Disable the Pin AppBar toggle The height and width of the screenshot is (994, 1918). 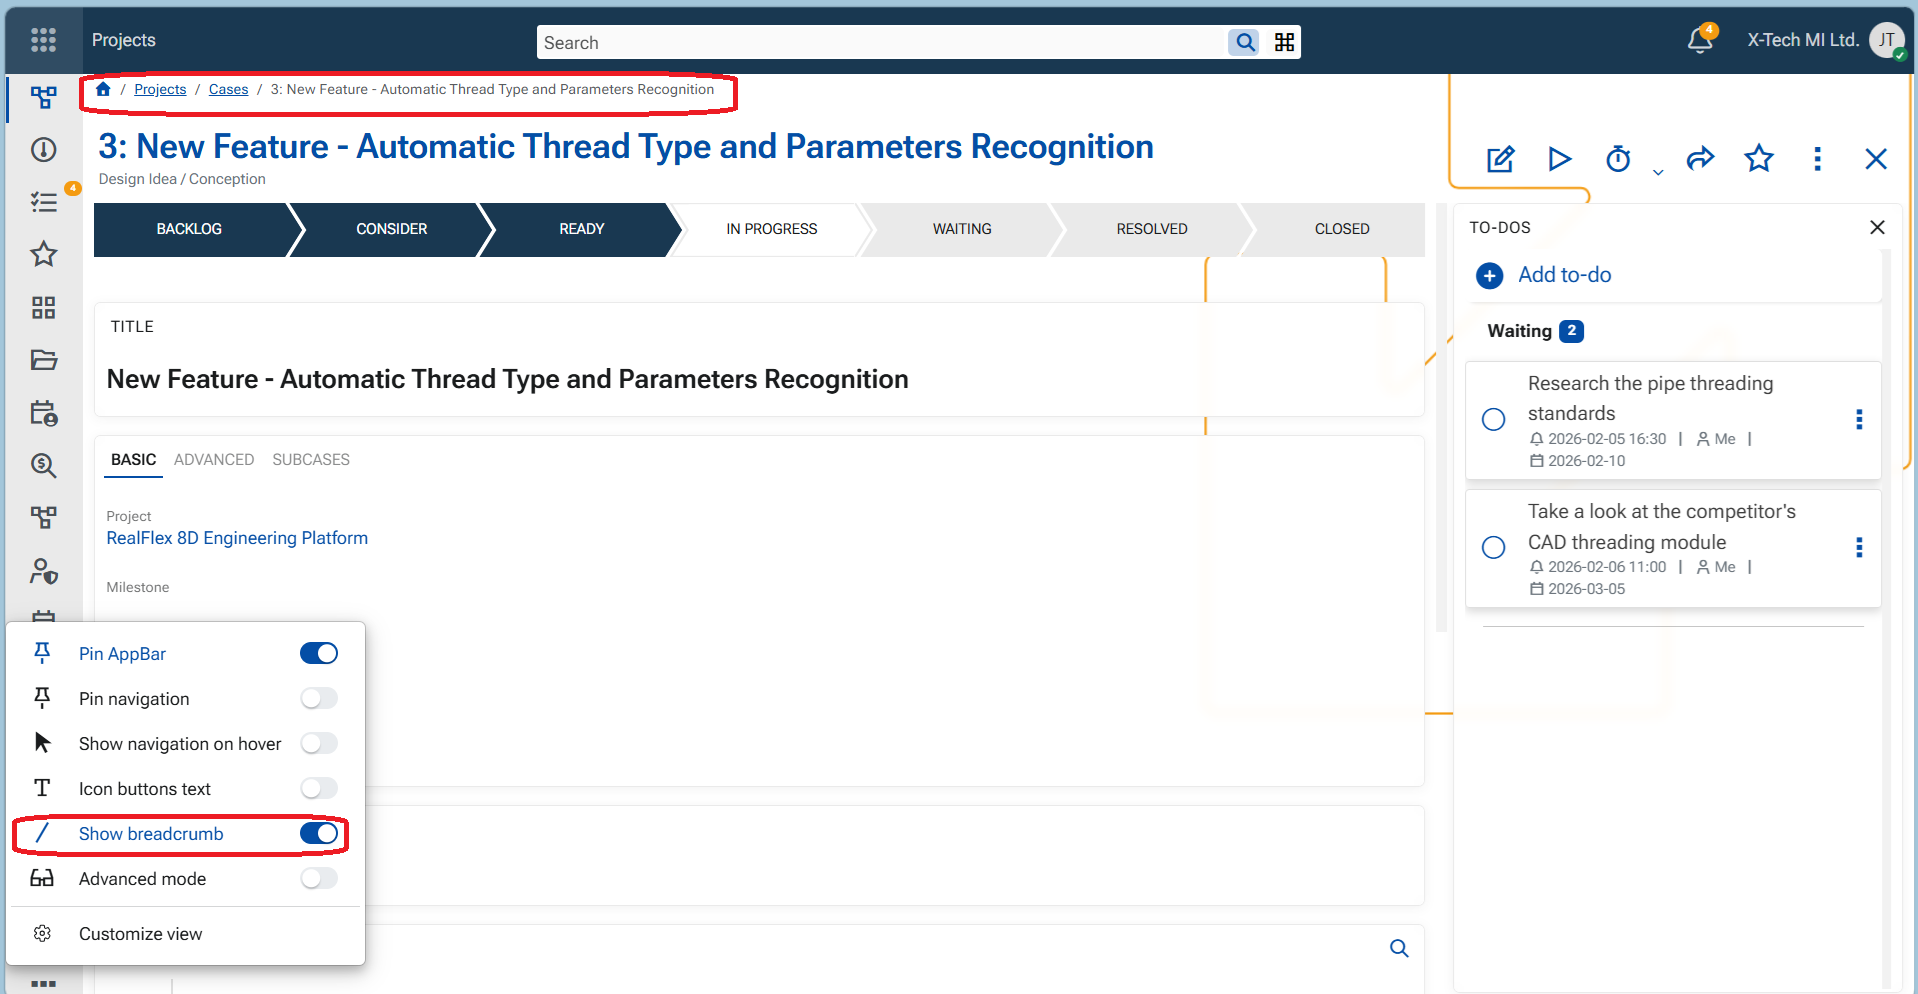point(319,654)
